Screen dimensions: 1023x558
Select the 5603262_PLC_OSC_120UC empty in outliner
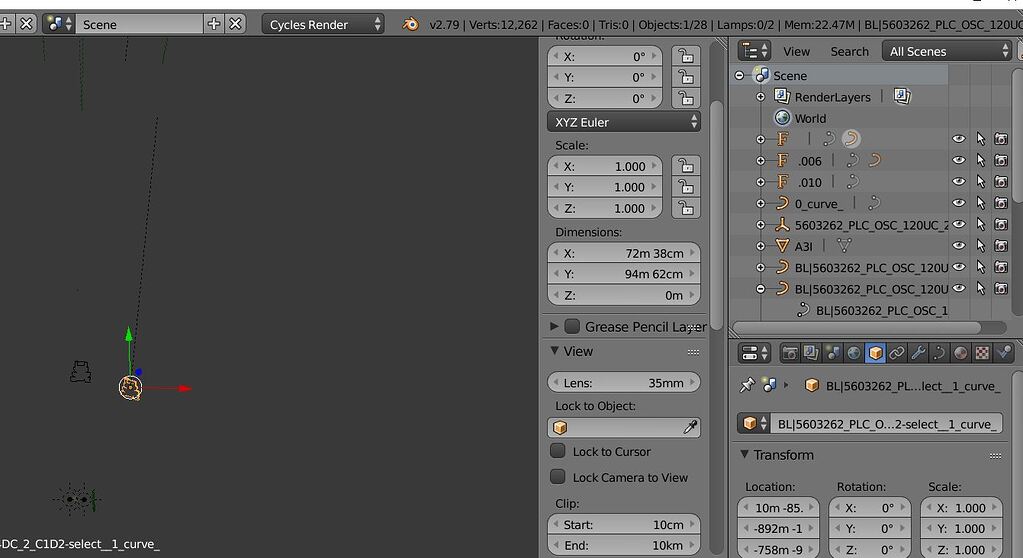pyautogui.click(x=871, y=225)
